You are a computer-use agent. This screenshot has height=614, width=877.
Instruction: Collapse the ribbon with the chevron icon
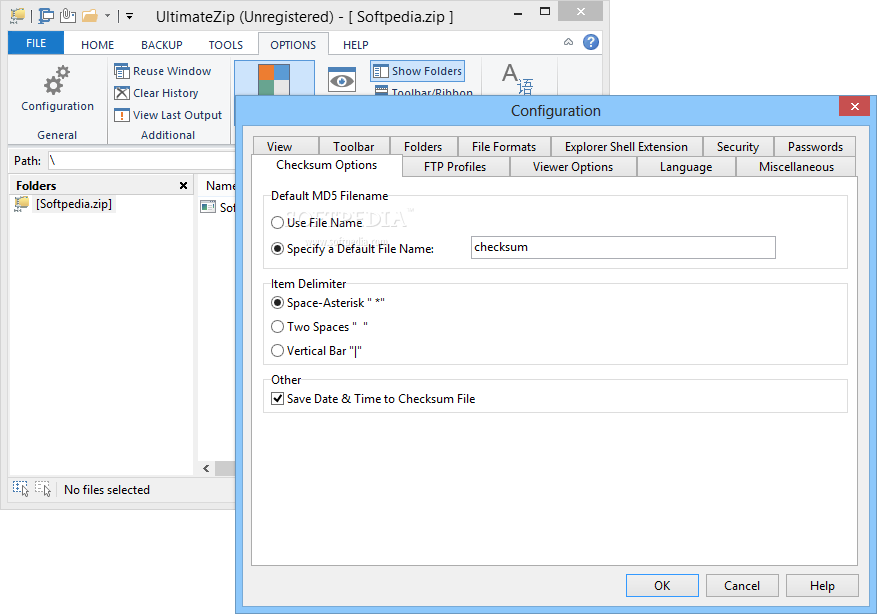point(568,42)
